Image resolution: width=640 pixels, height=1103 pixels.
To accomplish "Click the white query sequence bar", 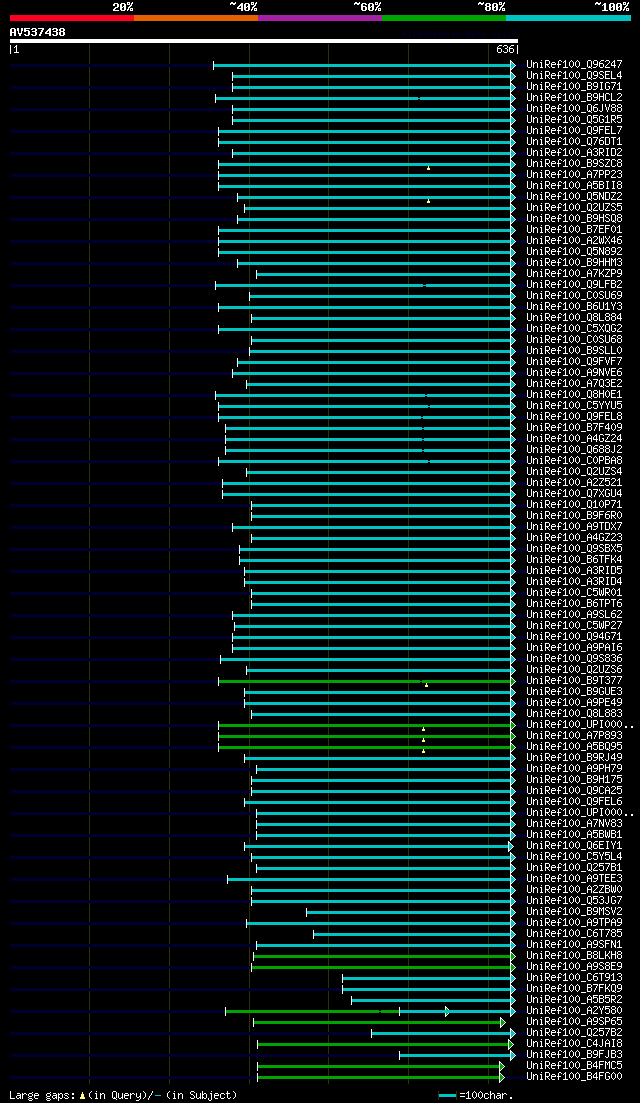I will pos(264,41).
